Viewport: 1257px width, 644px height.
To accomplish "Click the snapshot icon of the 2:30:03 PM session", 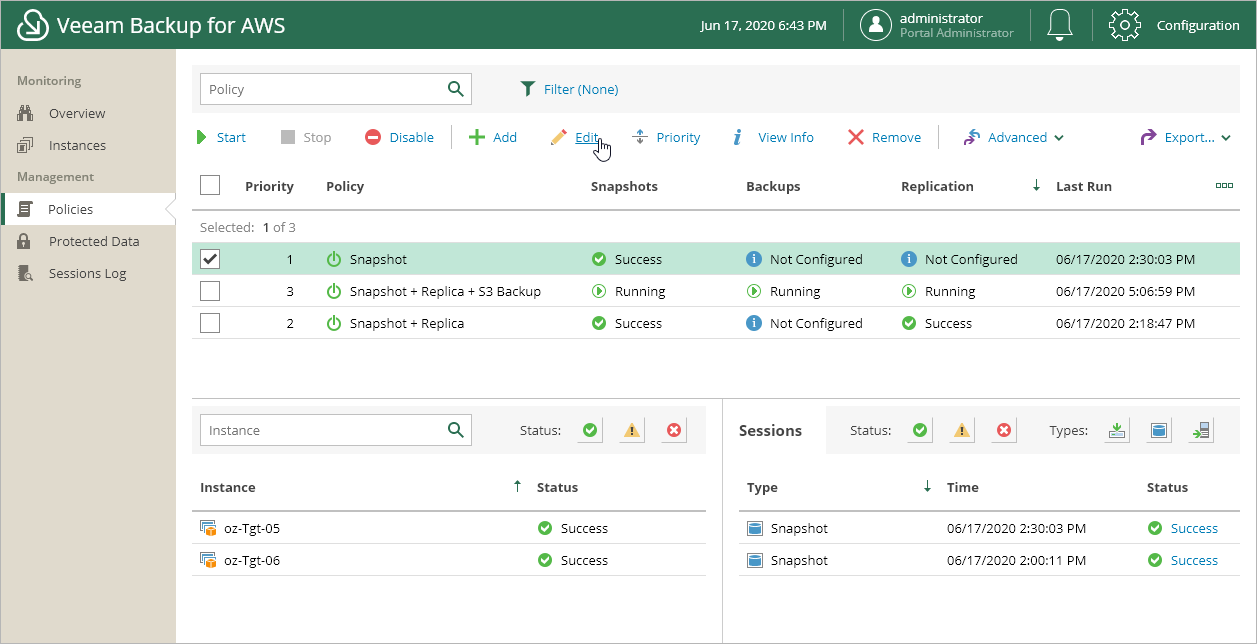I will point(755,528).
